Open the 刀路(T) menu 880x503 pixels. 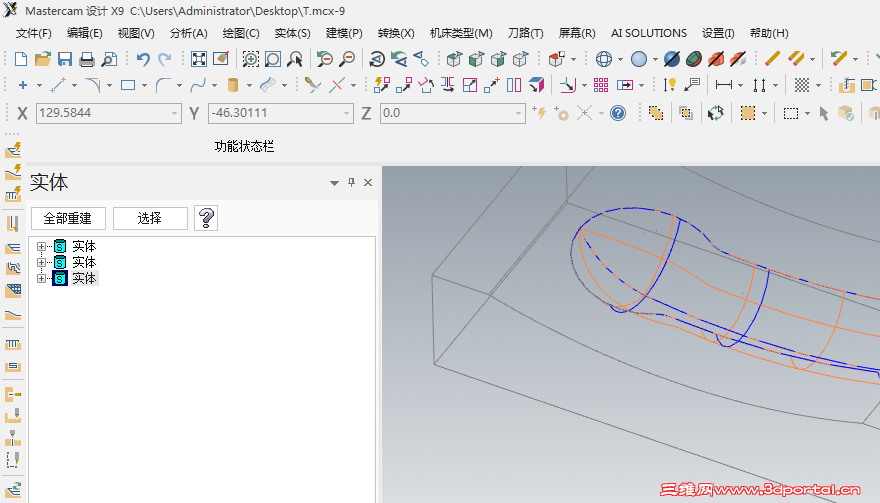525,33
